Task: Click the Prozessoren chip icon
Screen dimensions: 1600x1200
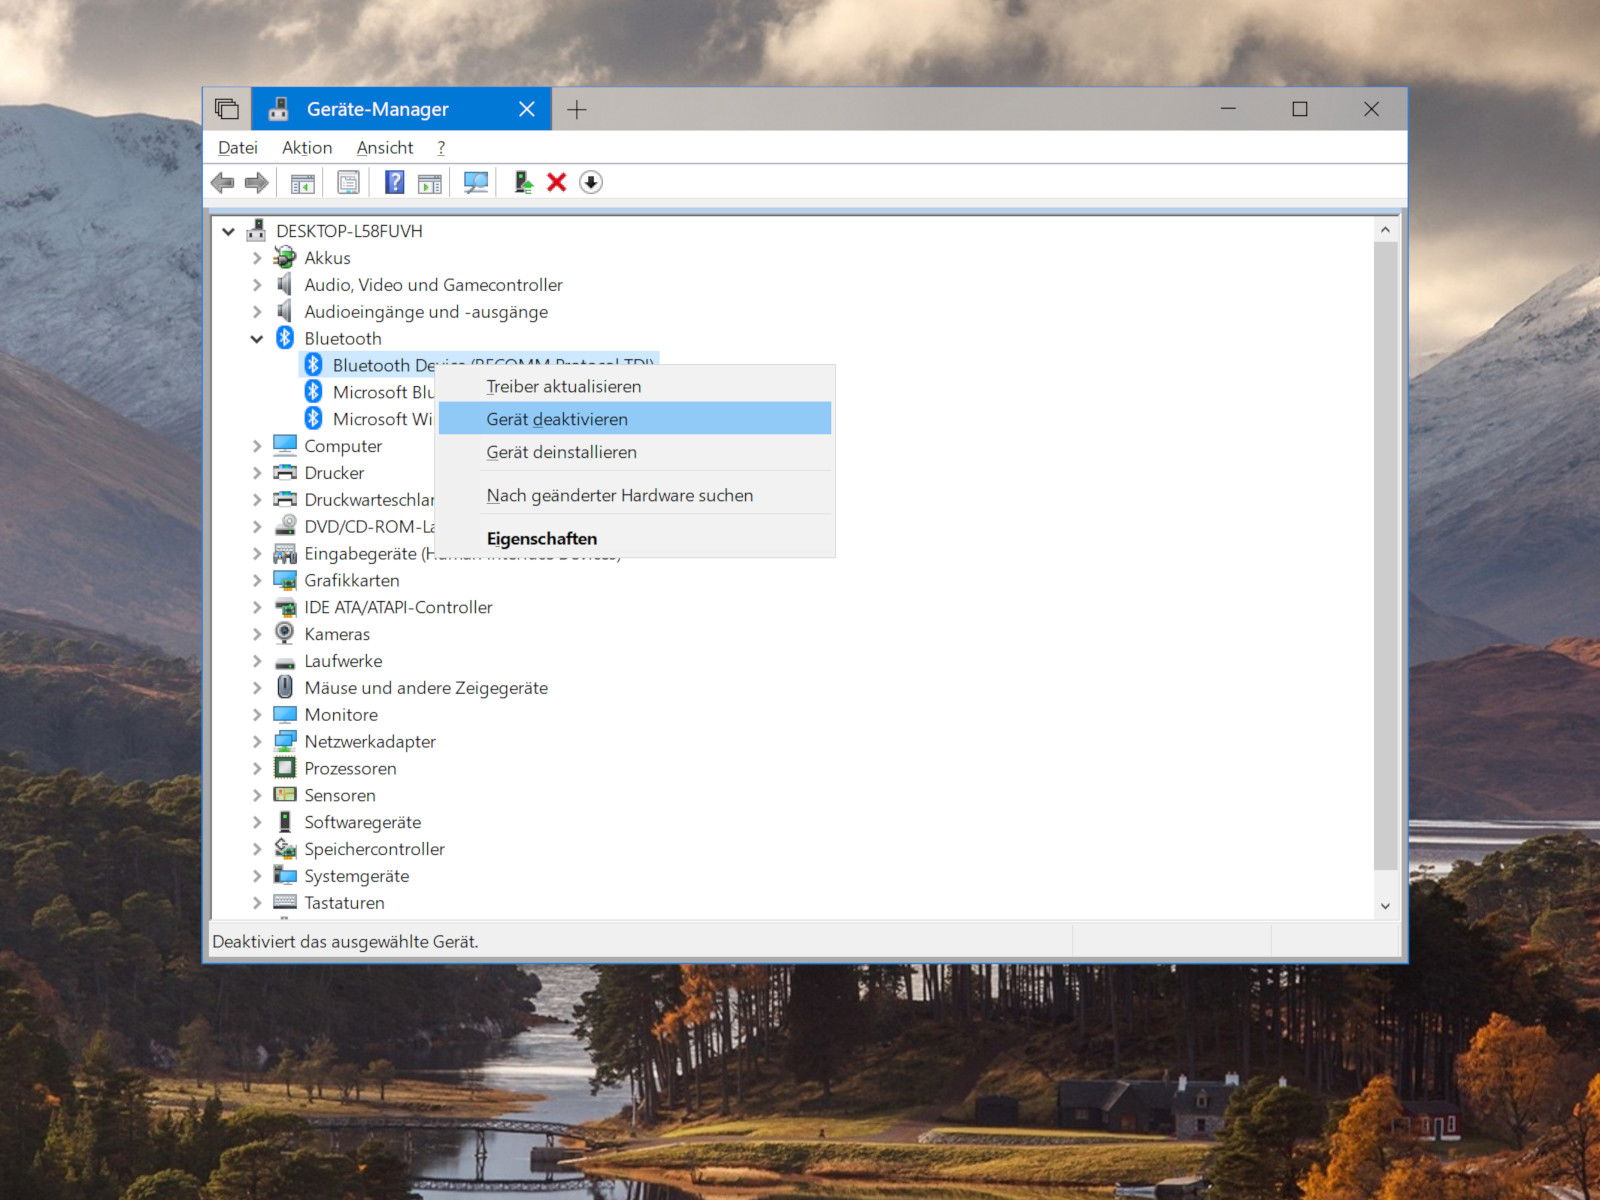Action: (285, 768)
